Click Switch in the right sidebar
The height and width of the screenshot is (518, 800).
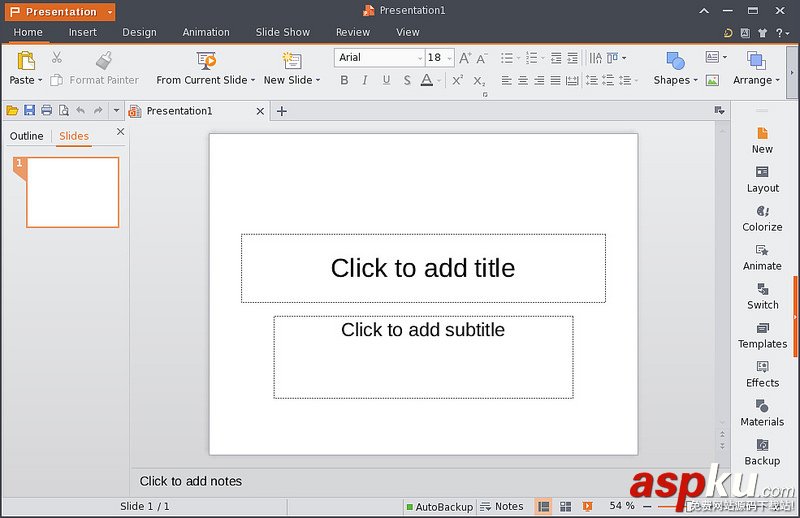coord(762,297)
